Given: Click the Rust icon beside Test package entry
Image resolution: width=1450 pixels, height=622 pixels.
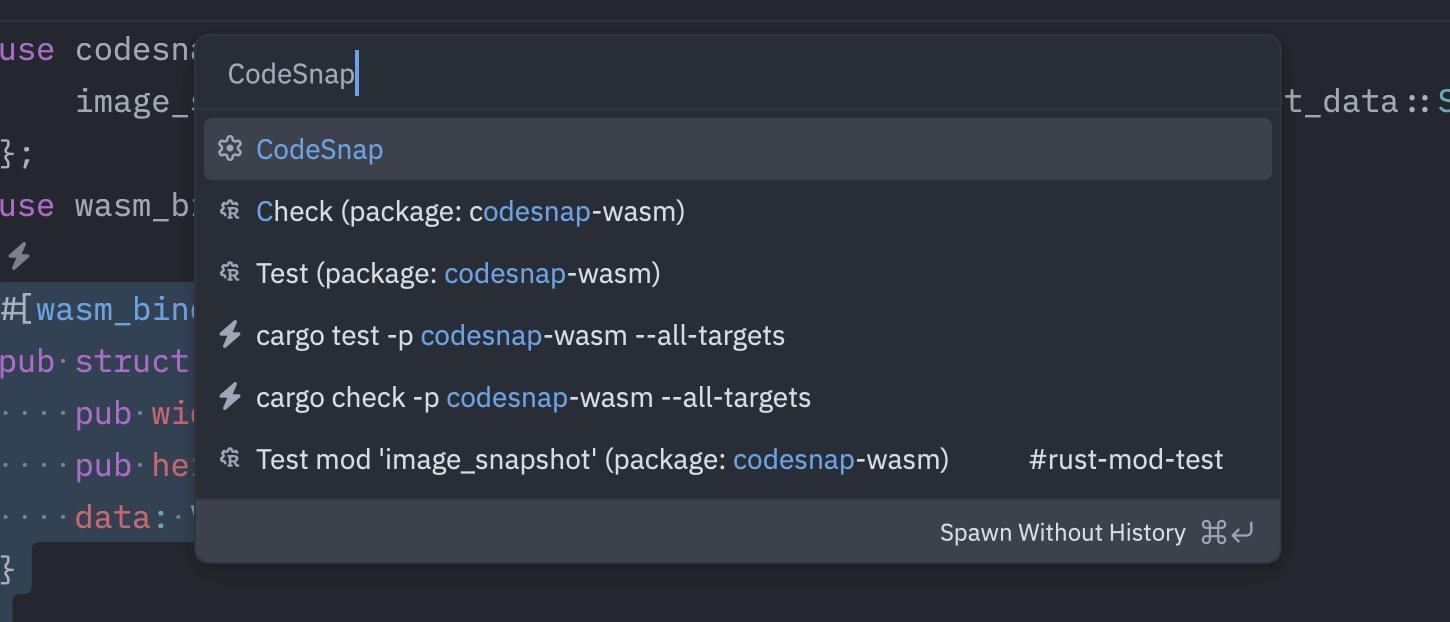Looking at the screenshot, I should point(230,273).
